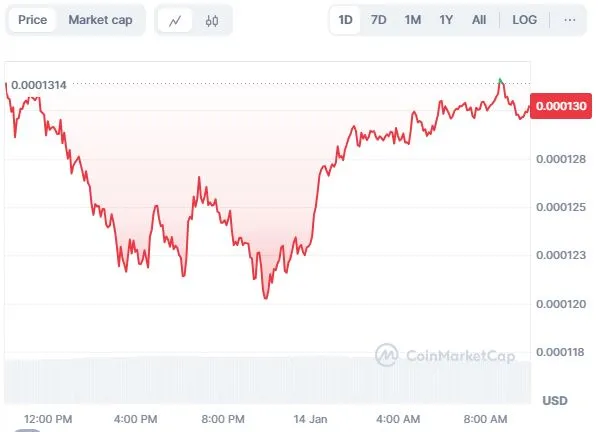
Task: Select the 1D time range
Action: tap(345, 20)
